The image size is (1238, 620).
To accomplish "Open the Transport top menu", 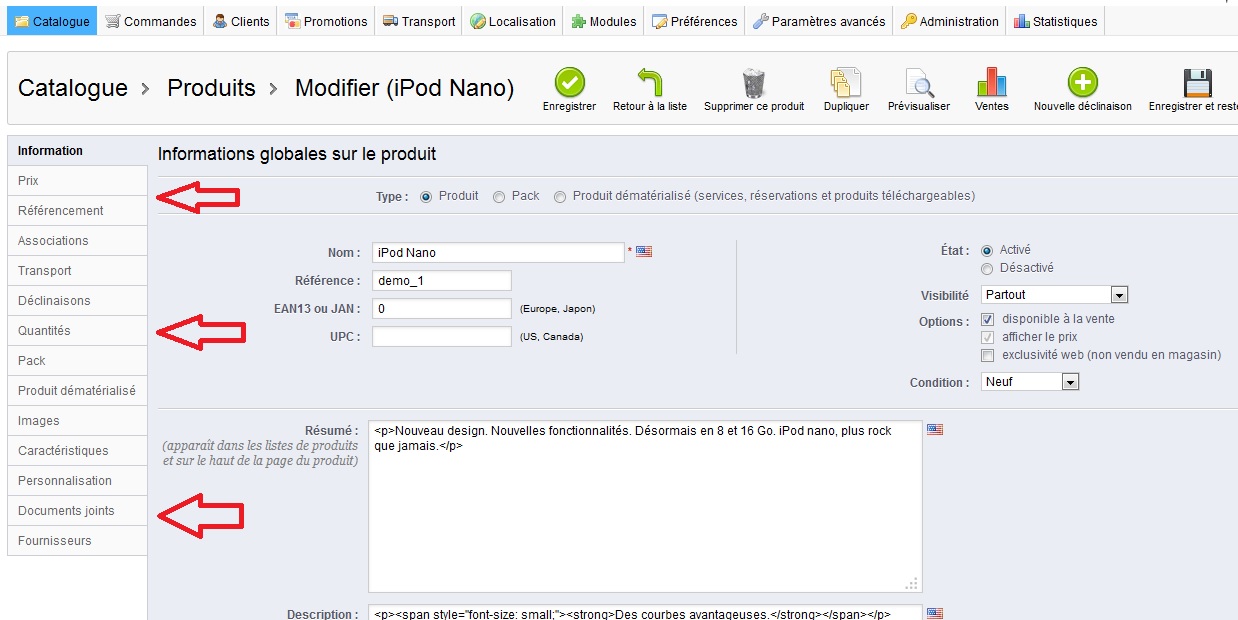I will coord(419,21).
